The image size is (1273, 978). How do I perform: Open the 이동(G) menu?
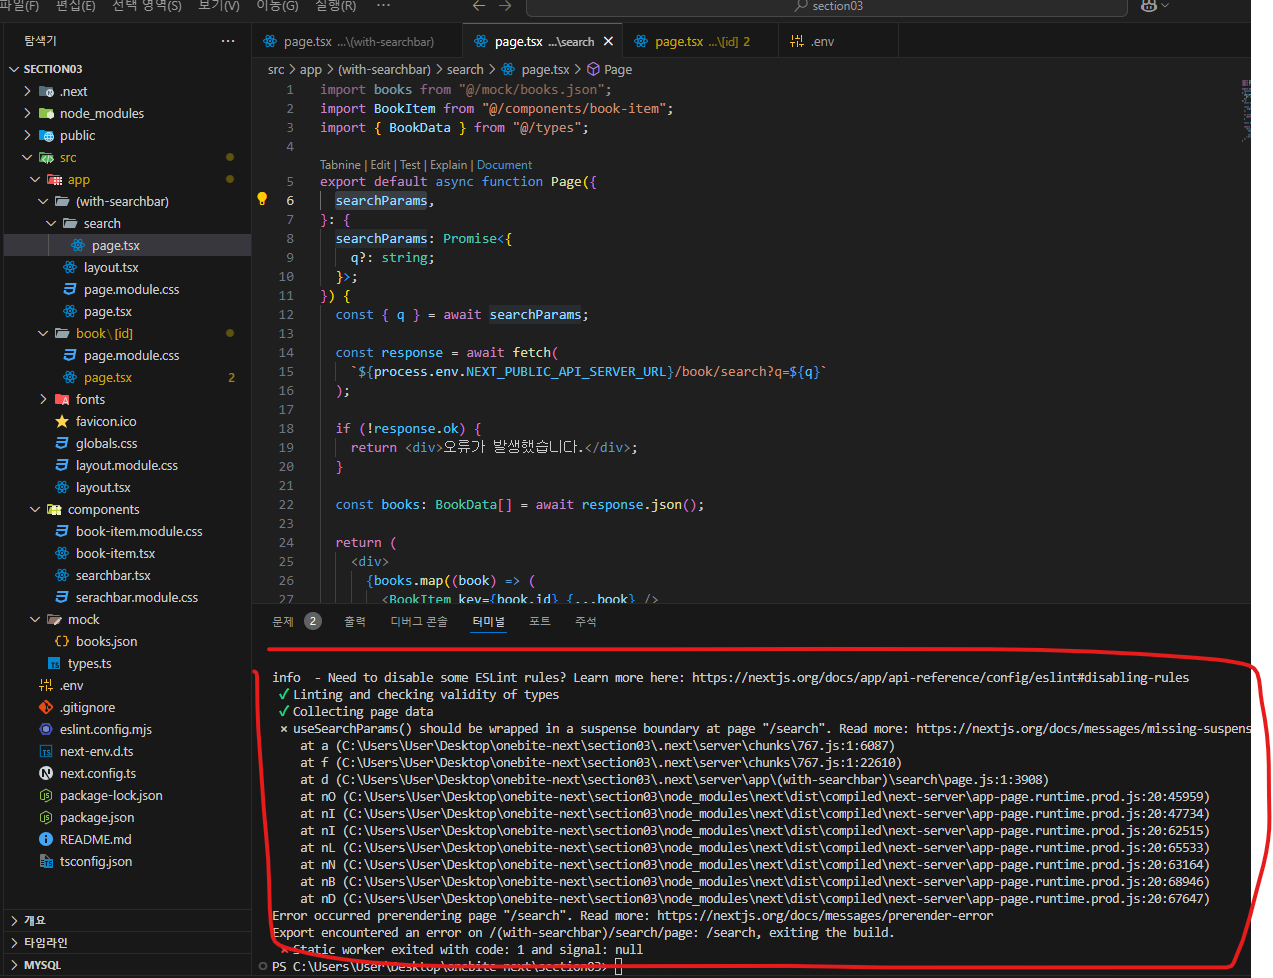pos(278,6)
